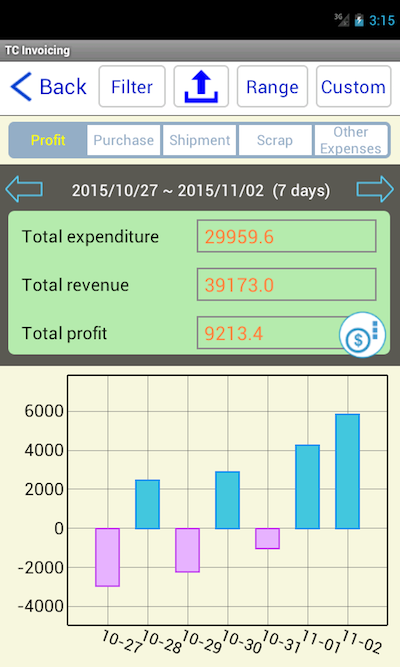Image resolution: width=400 pixels, height=667 pixels.
Task: Tap the date range label text
Action: 200,190
